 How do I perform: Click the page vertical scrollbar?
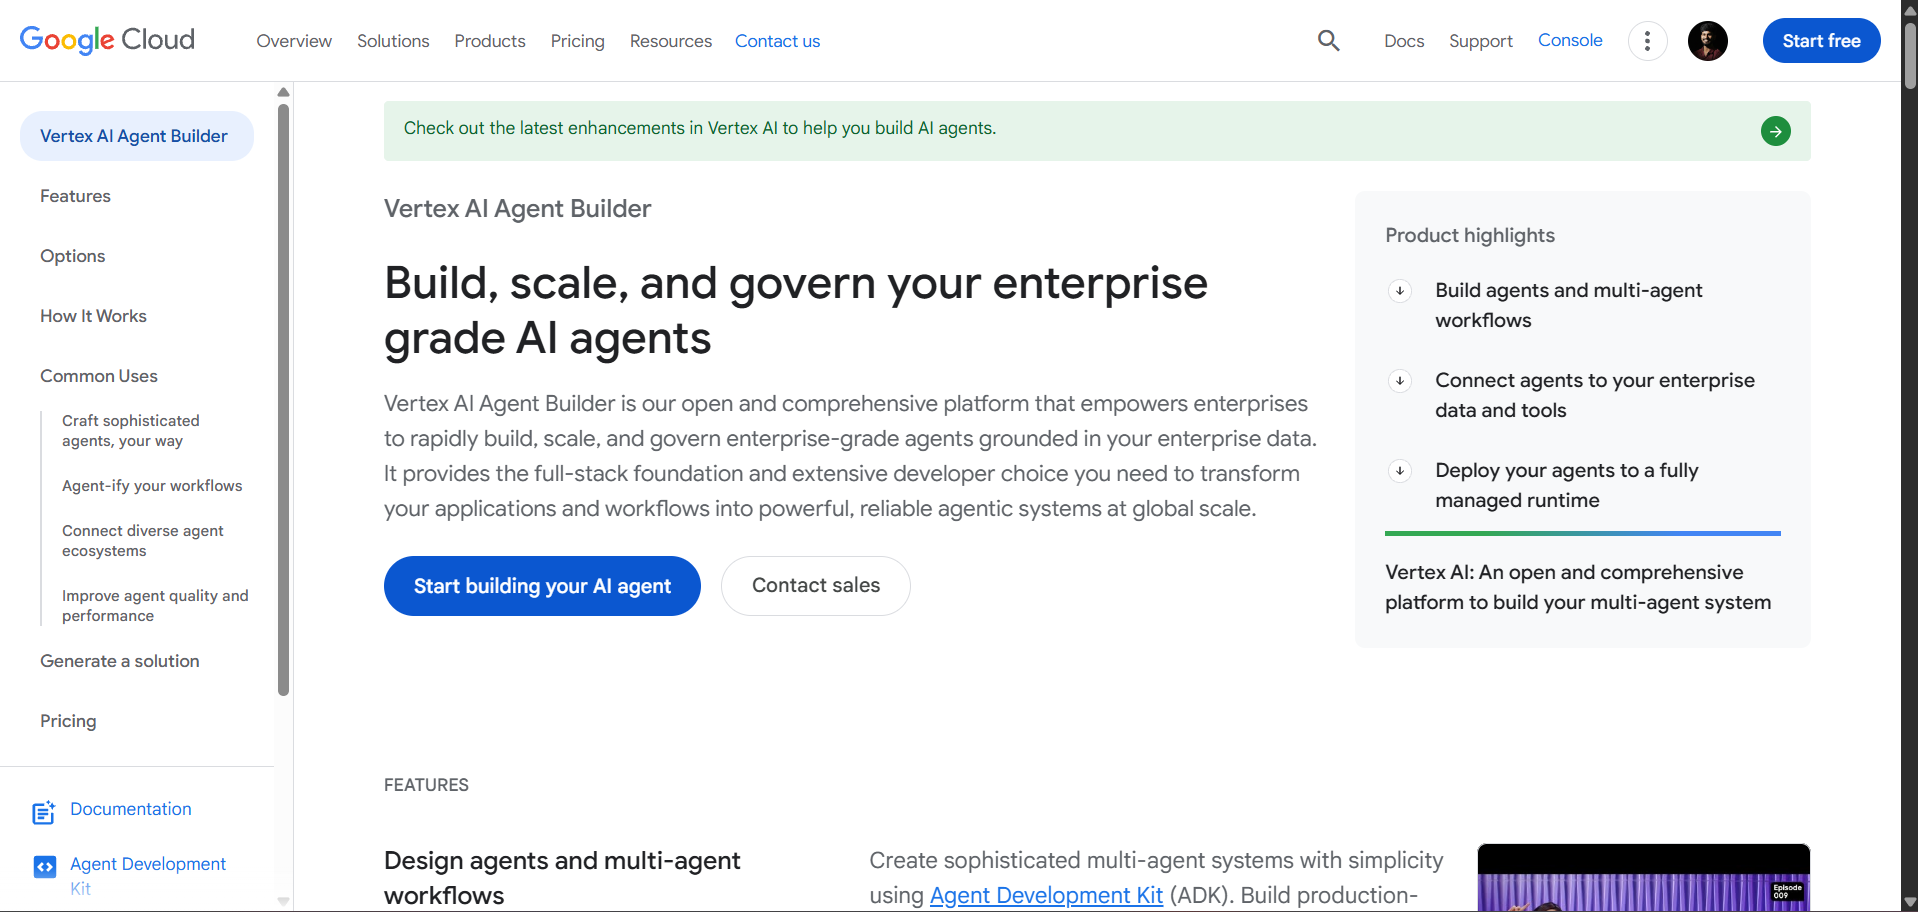tap(1909, 456)
